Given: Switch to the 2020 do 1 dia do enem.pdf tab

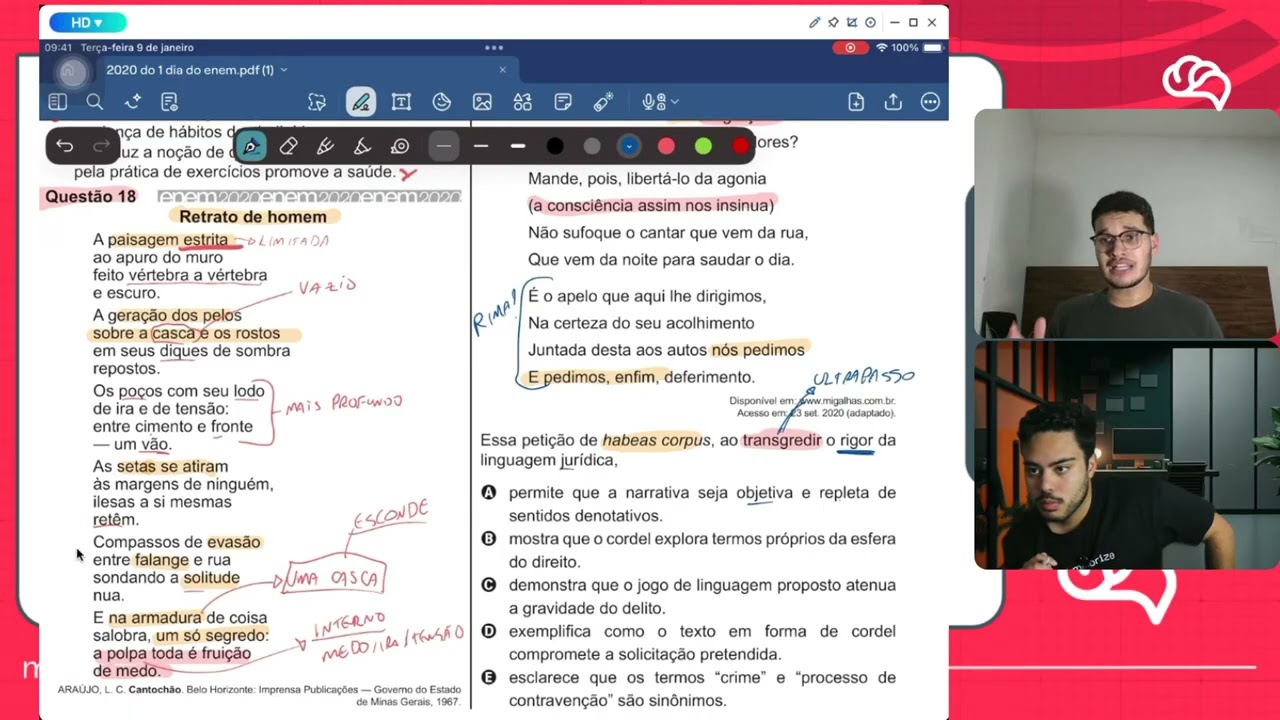Looking at the screenshot, I should coord(190,70).
